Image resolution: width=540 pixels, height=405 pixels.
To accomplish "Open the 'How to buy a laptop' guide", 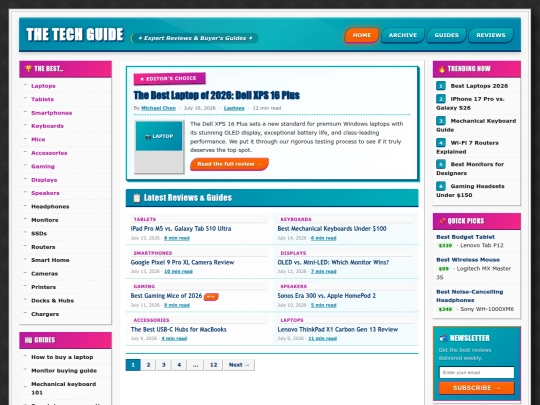I will 62,357.
